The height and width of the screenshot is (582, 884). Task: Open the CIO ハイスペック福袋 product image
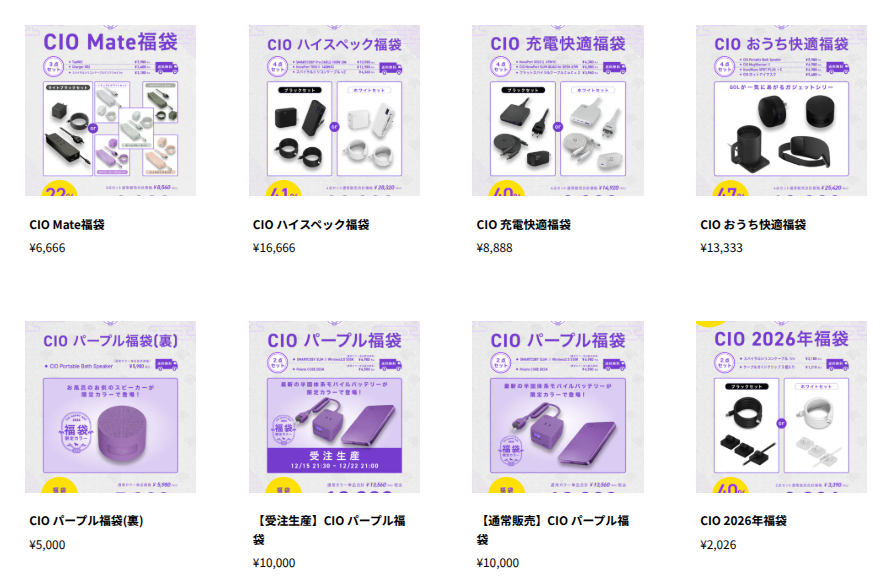coord(334,111)
